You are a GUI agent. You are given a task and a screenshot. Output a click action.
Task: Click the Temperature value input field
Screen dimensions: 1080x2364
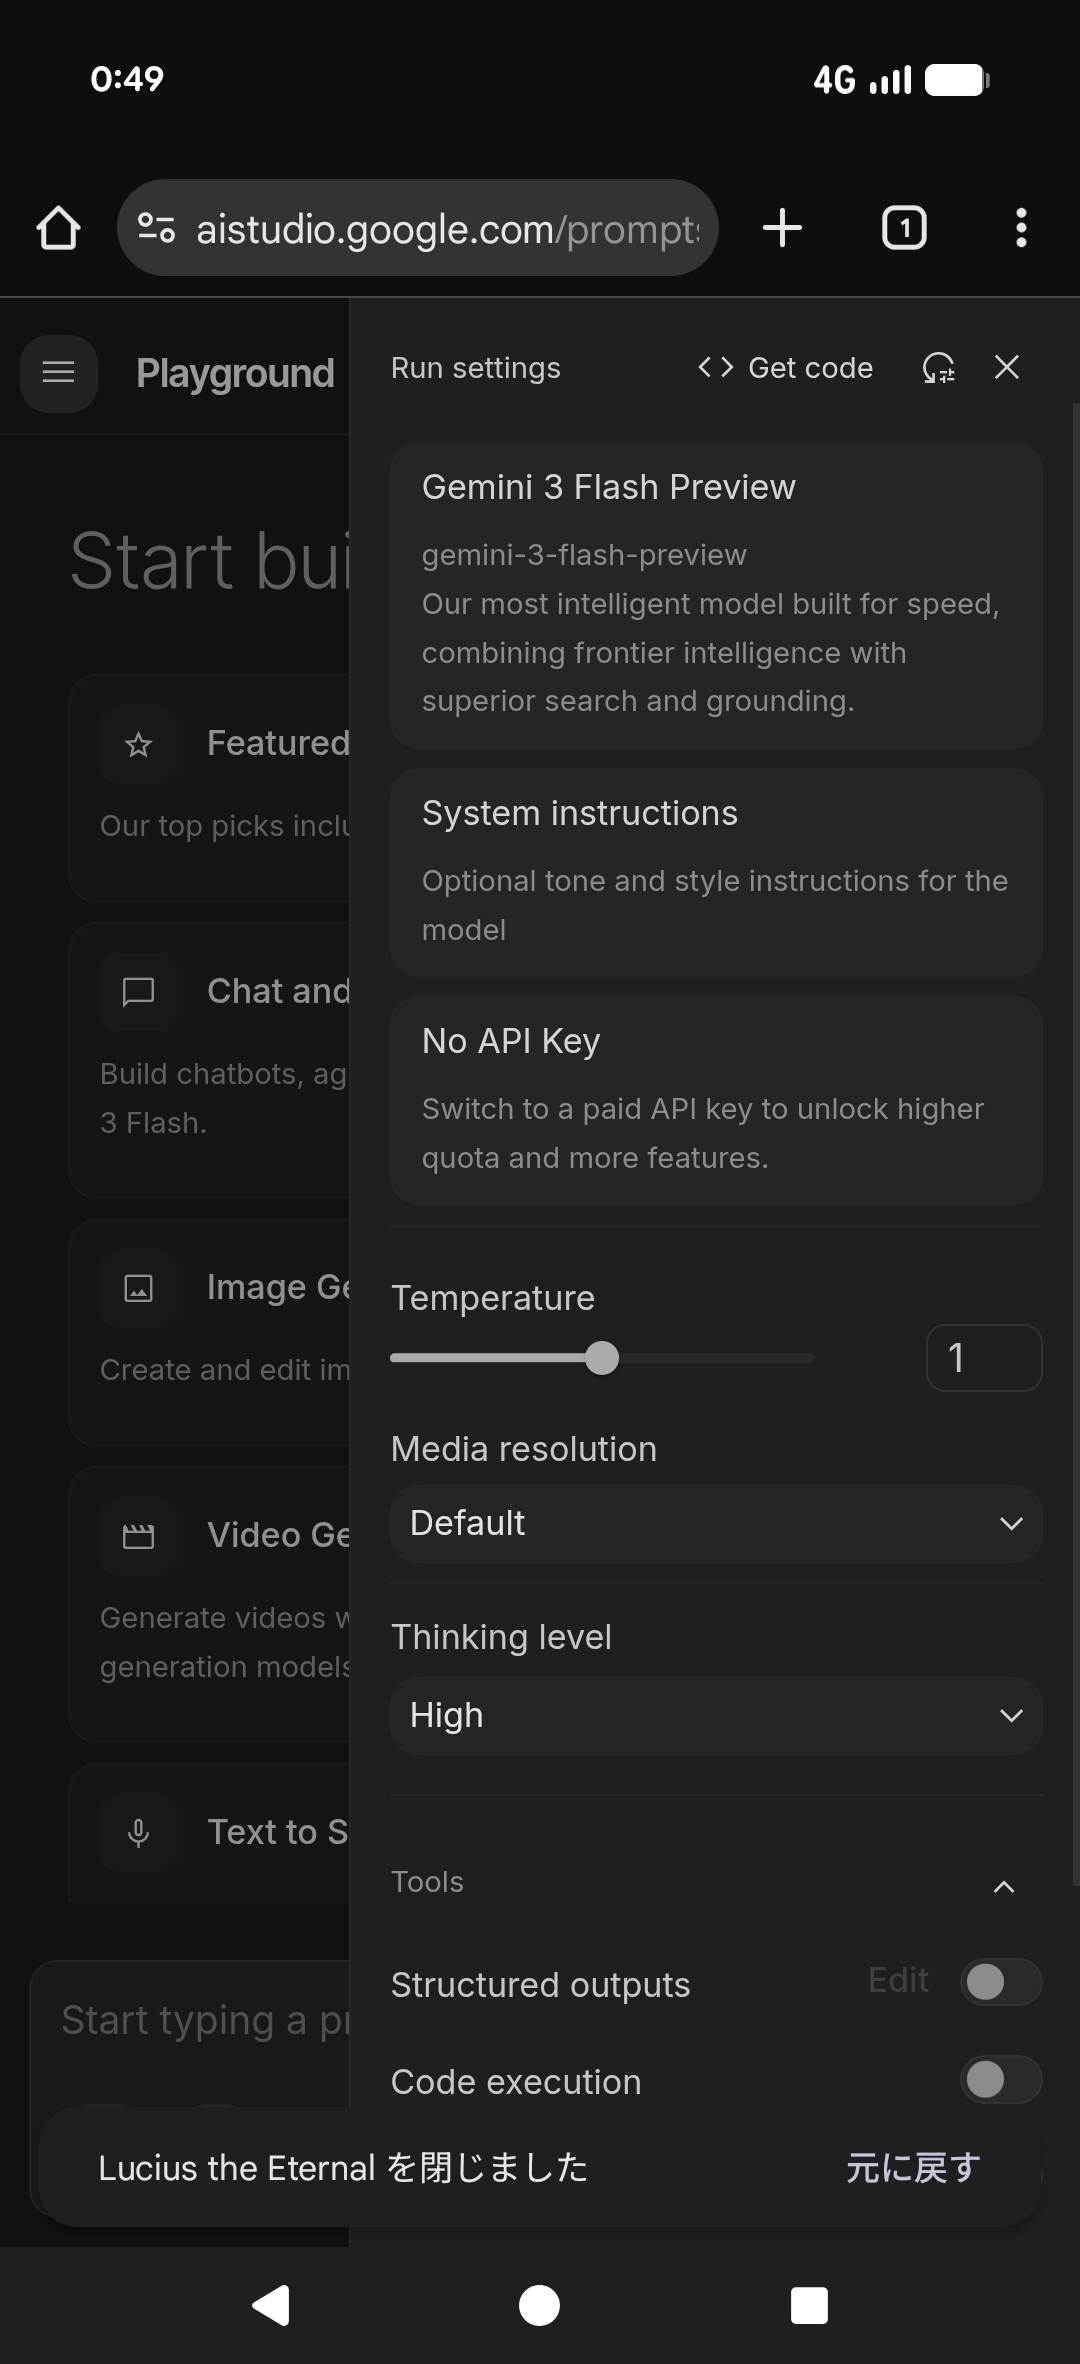[x=984, y=1358]
